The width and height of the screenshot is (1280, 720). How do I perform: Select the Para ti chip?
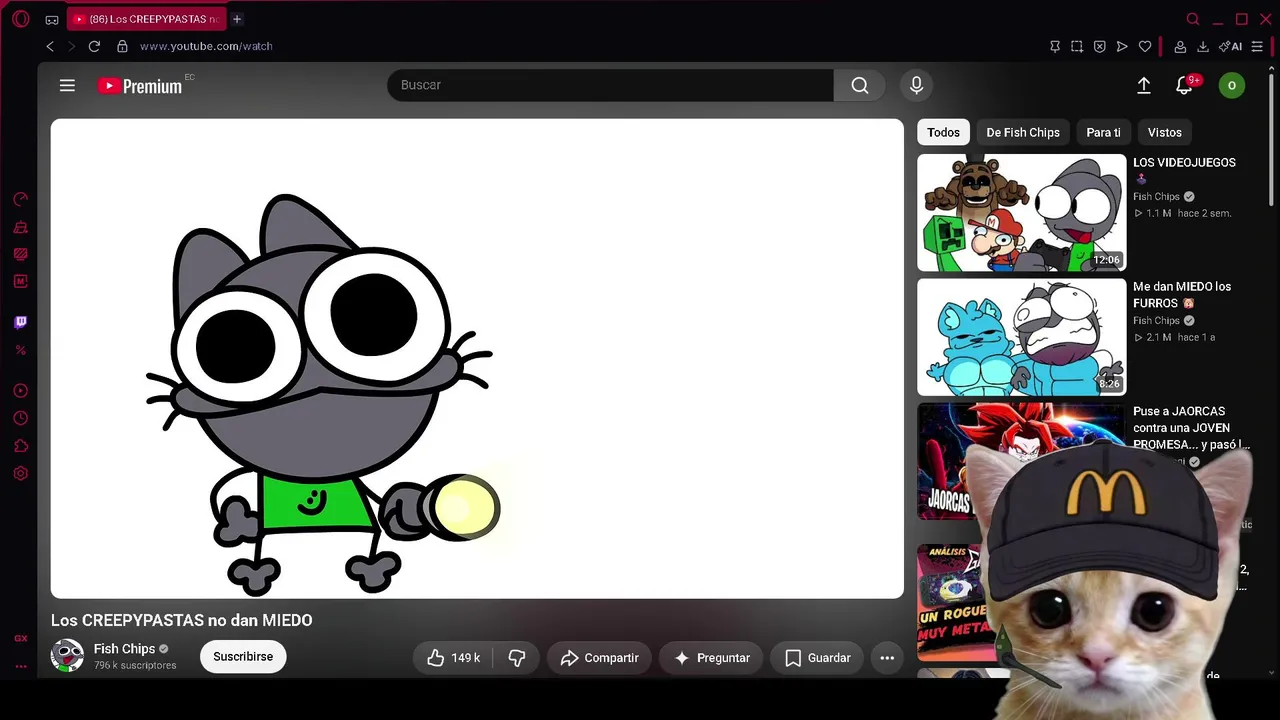click(1103, 132)
